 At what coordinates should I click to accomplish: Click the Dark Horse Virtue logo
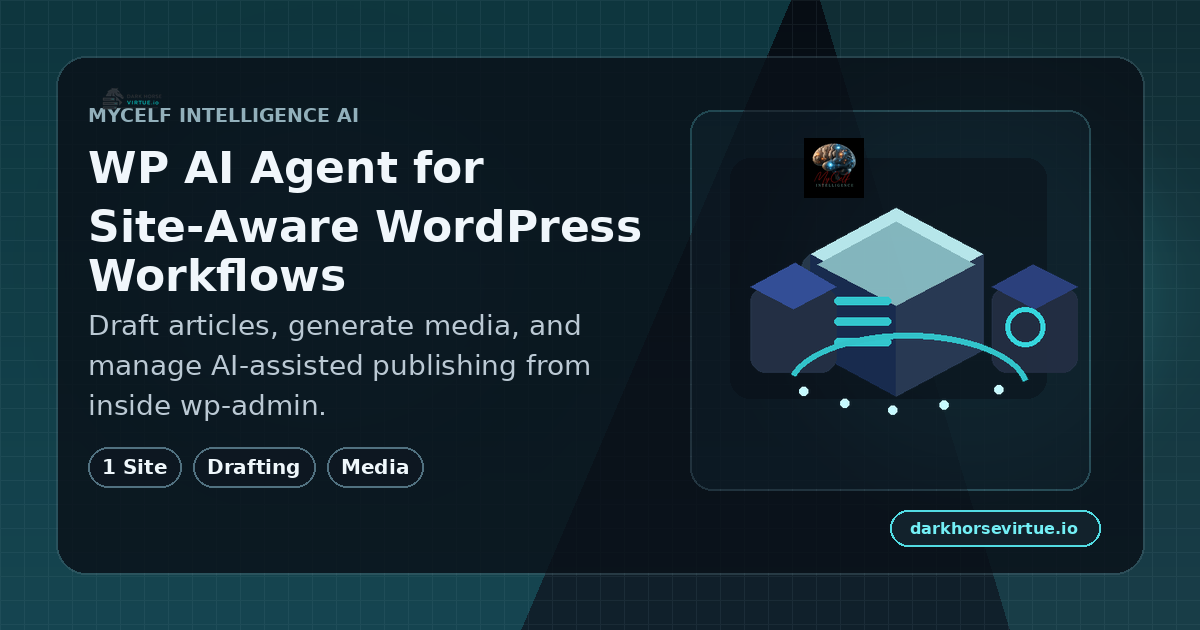132,97
